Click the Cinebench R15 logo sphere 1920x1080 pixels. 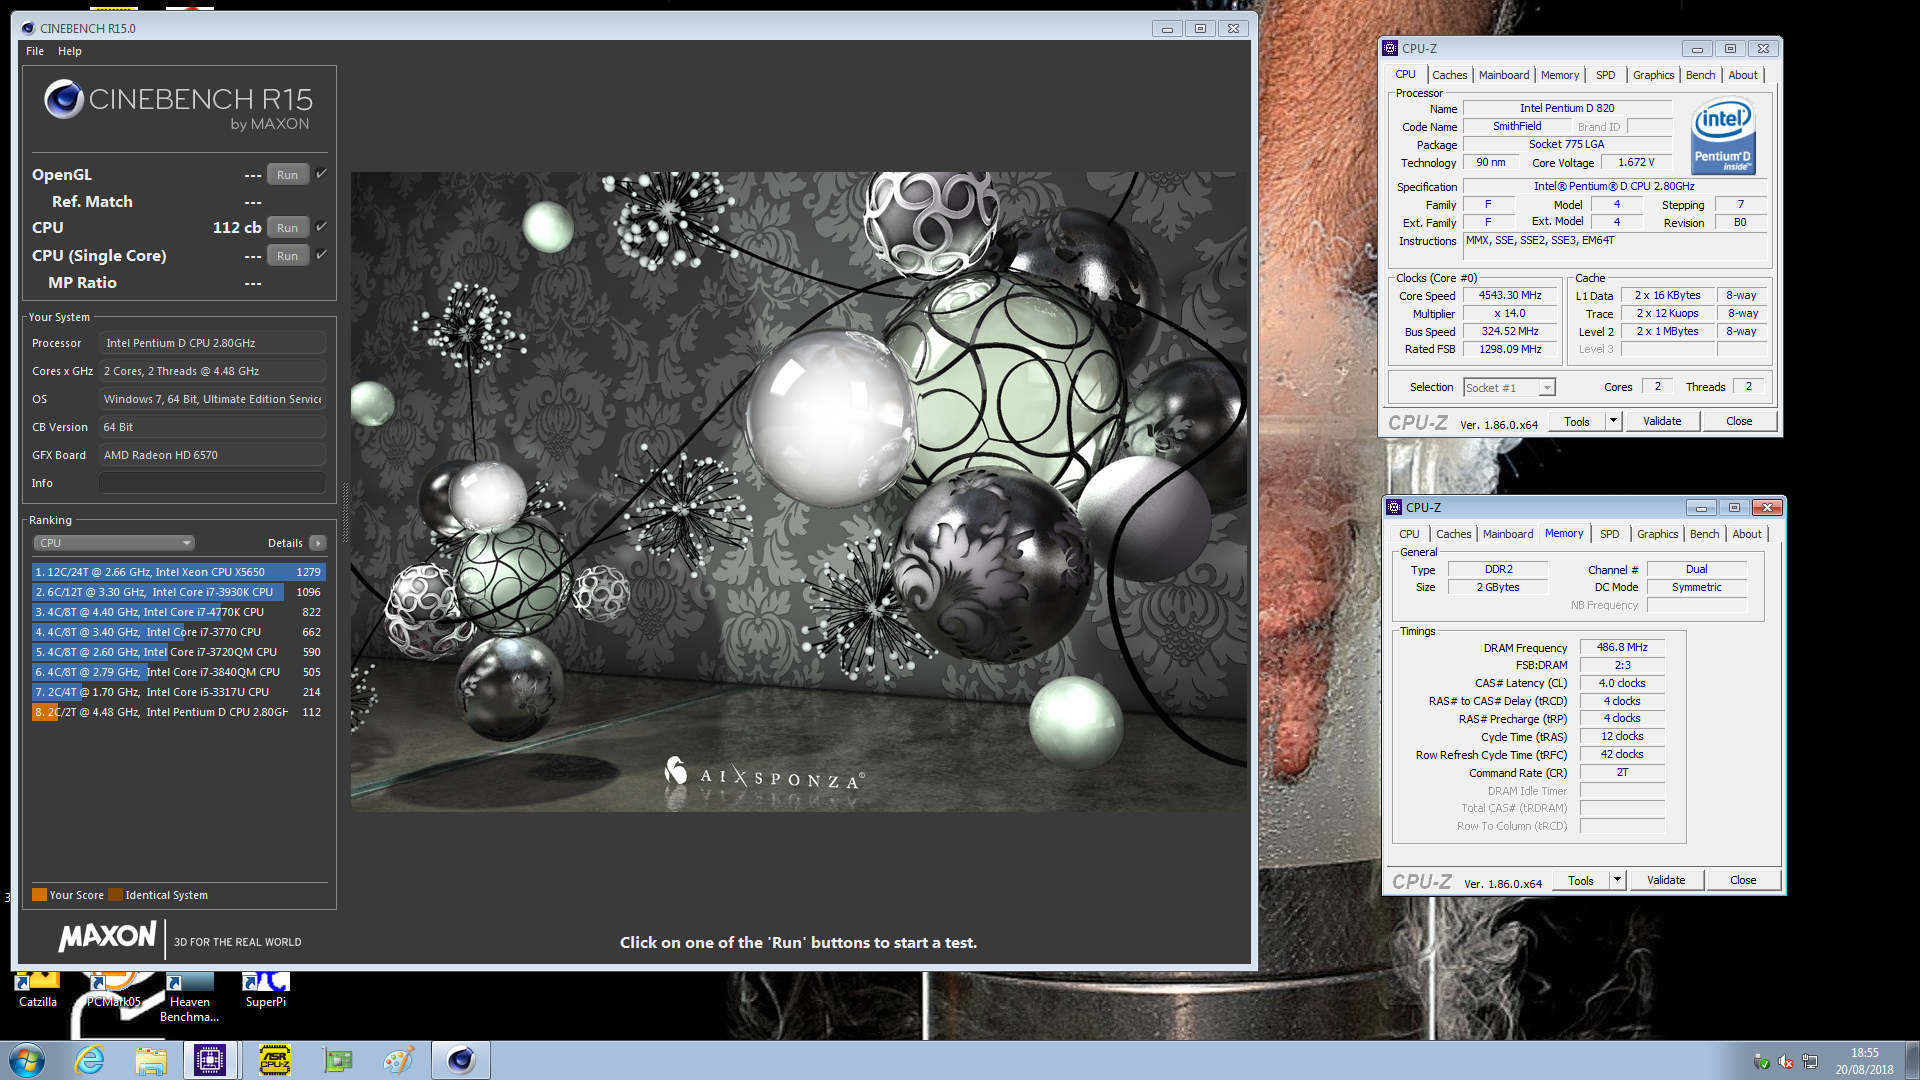click(64, 99)
